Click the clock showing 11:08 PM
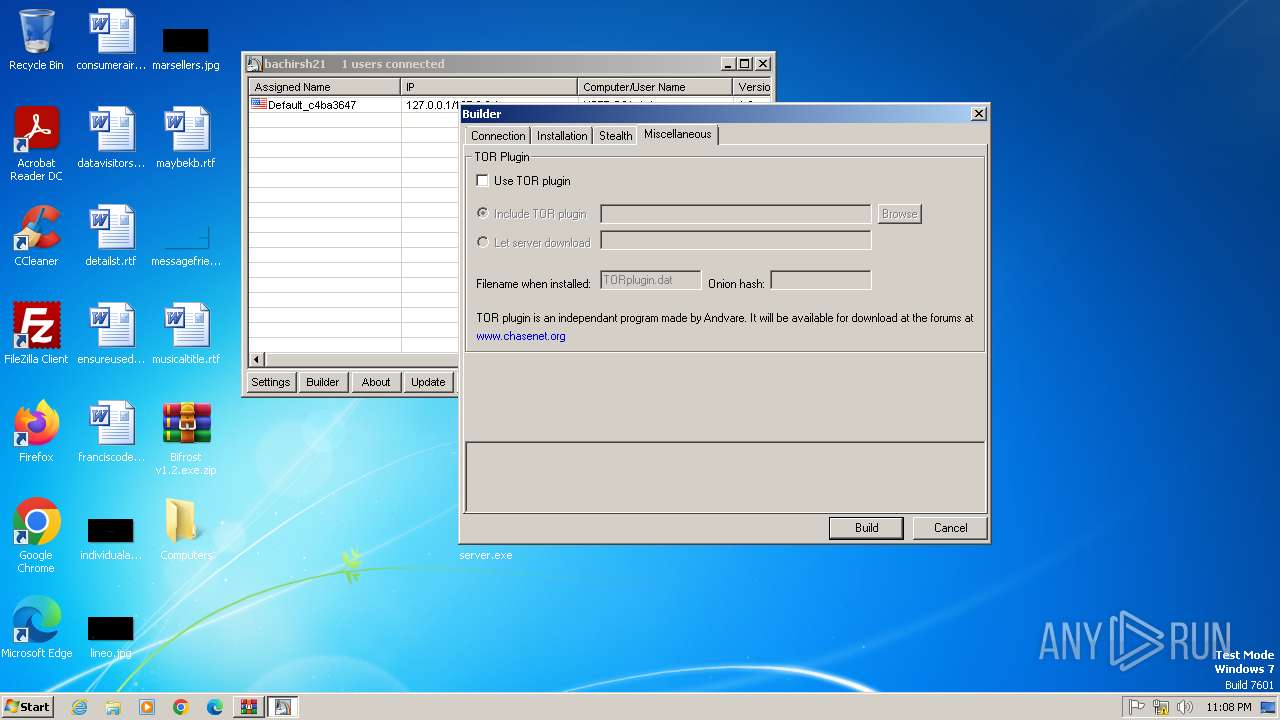 click(1229, 707)
